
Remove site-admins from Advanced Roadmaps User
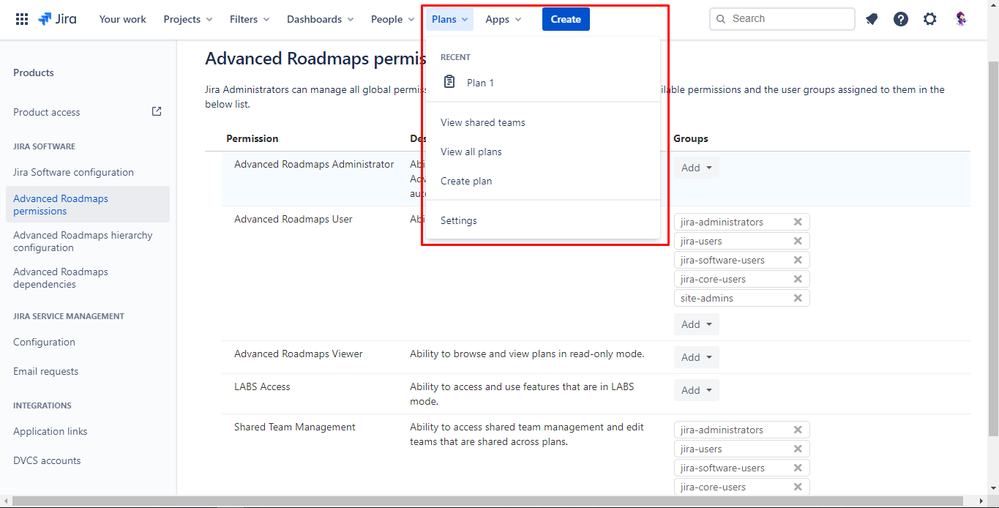[x=798, y=298]
